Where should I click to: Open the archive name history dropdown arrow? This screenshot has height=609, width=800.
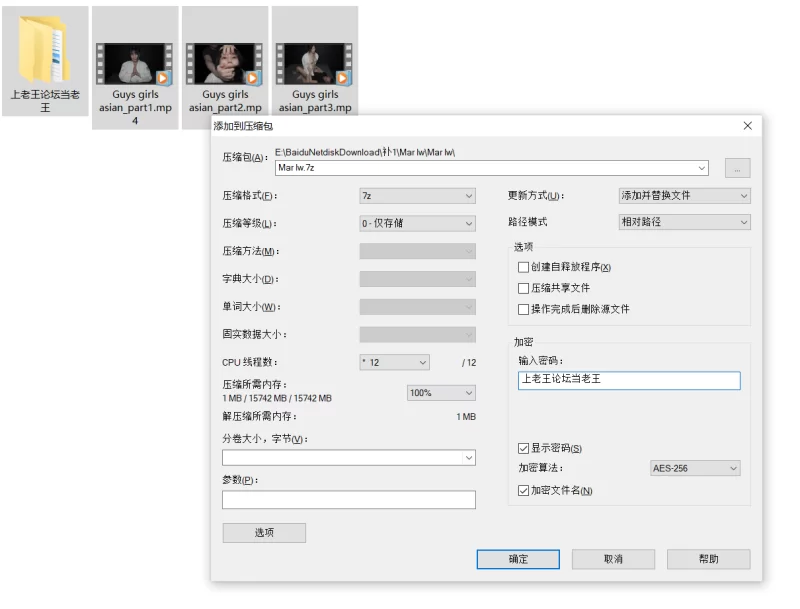pyautogui.click(x=702, y=168)
